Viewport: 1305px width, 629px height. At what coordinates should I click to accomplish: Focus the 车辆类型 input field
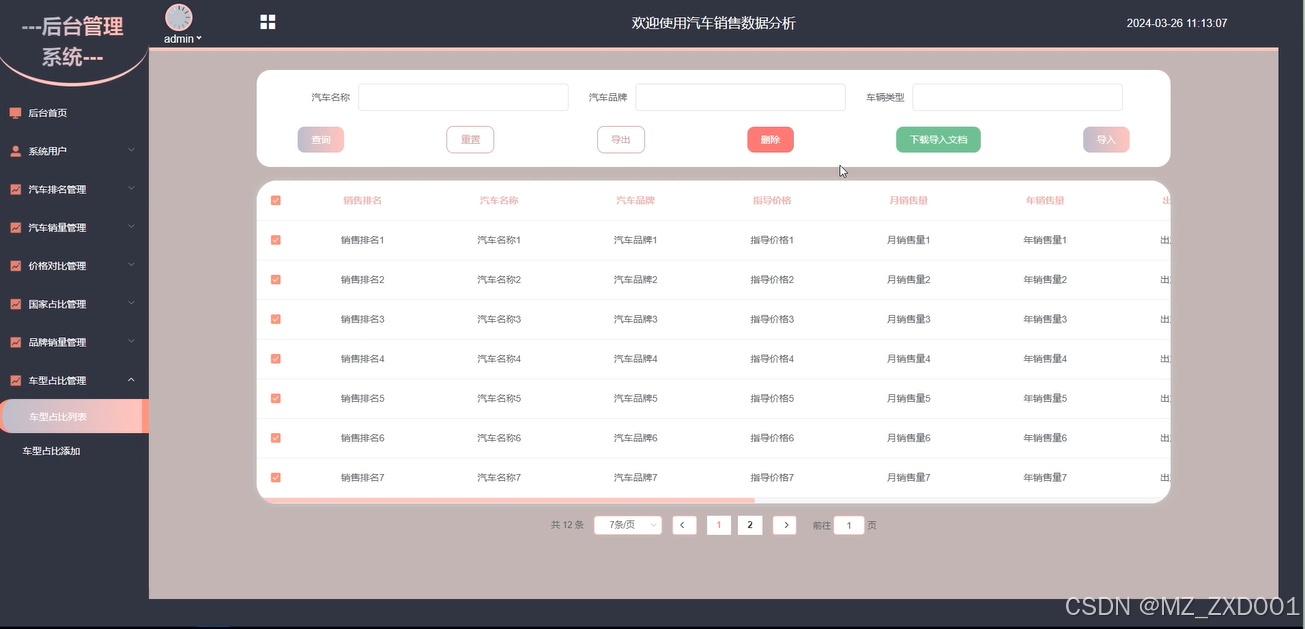pos(1017,97)
